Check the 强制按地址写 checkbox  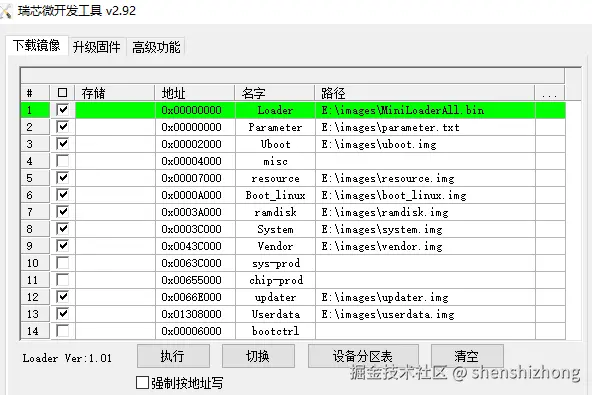click(142, 383)
